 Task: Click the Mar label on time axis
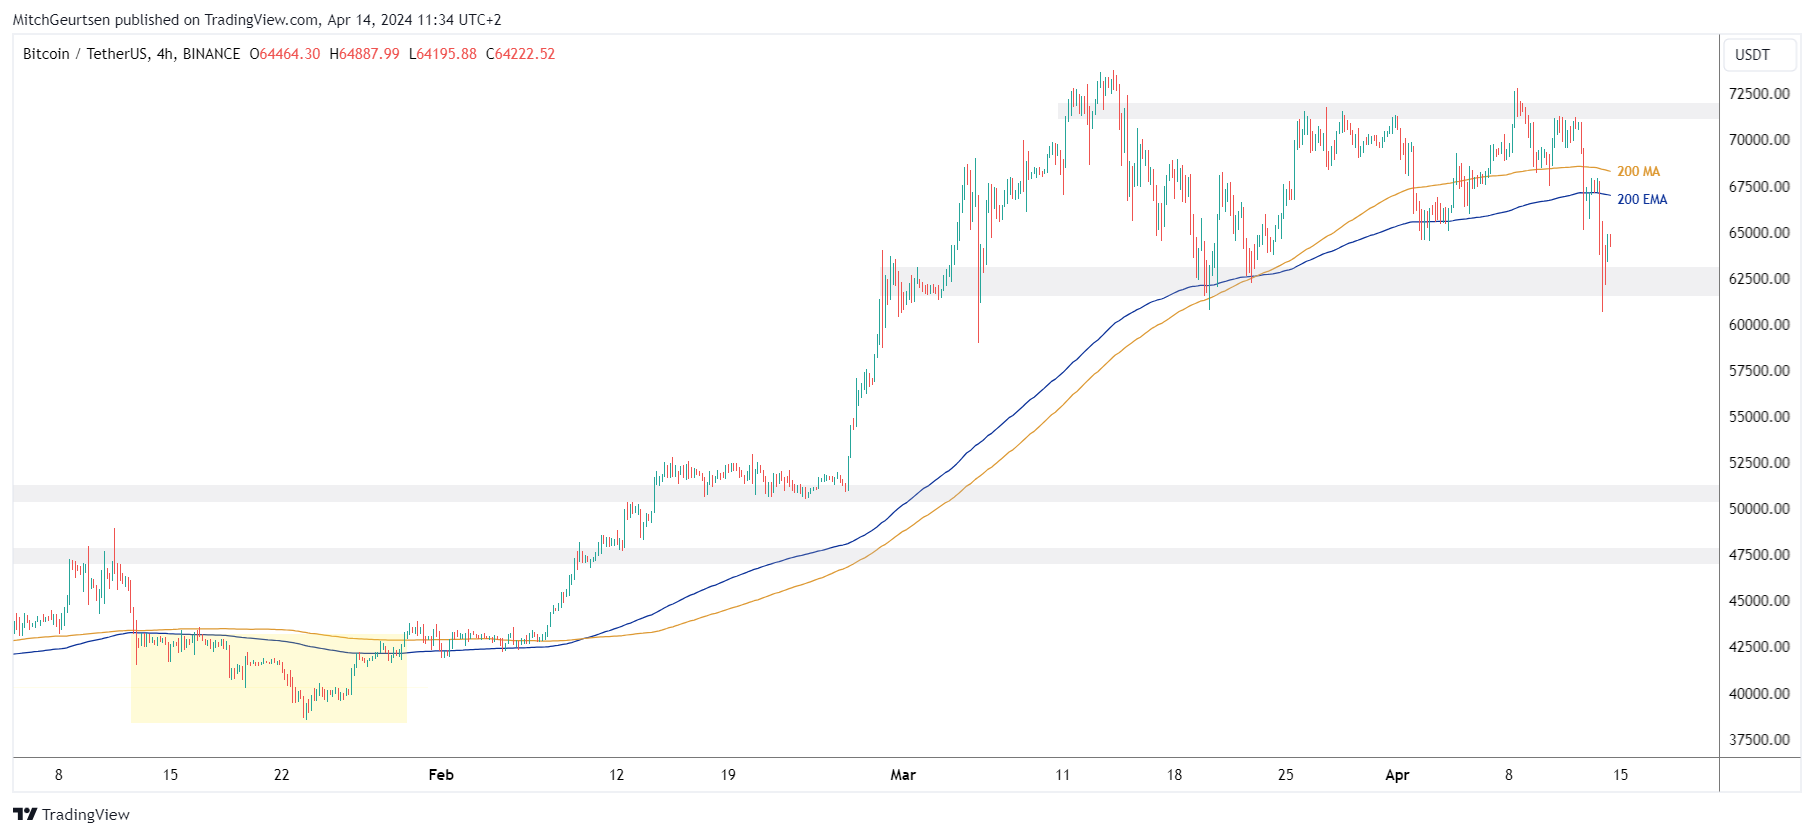(903, 775)
